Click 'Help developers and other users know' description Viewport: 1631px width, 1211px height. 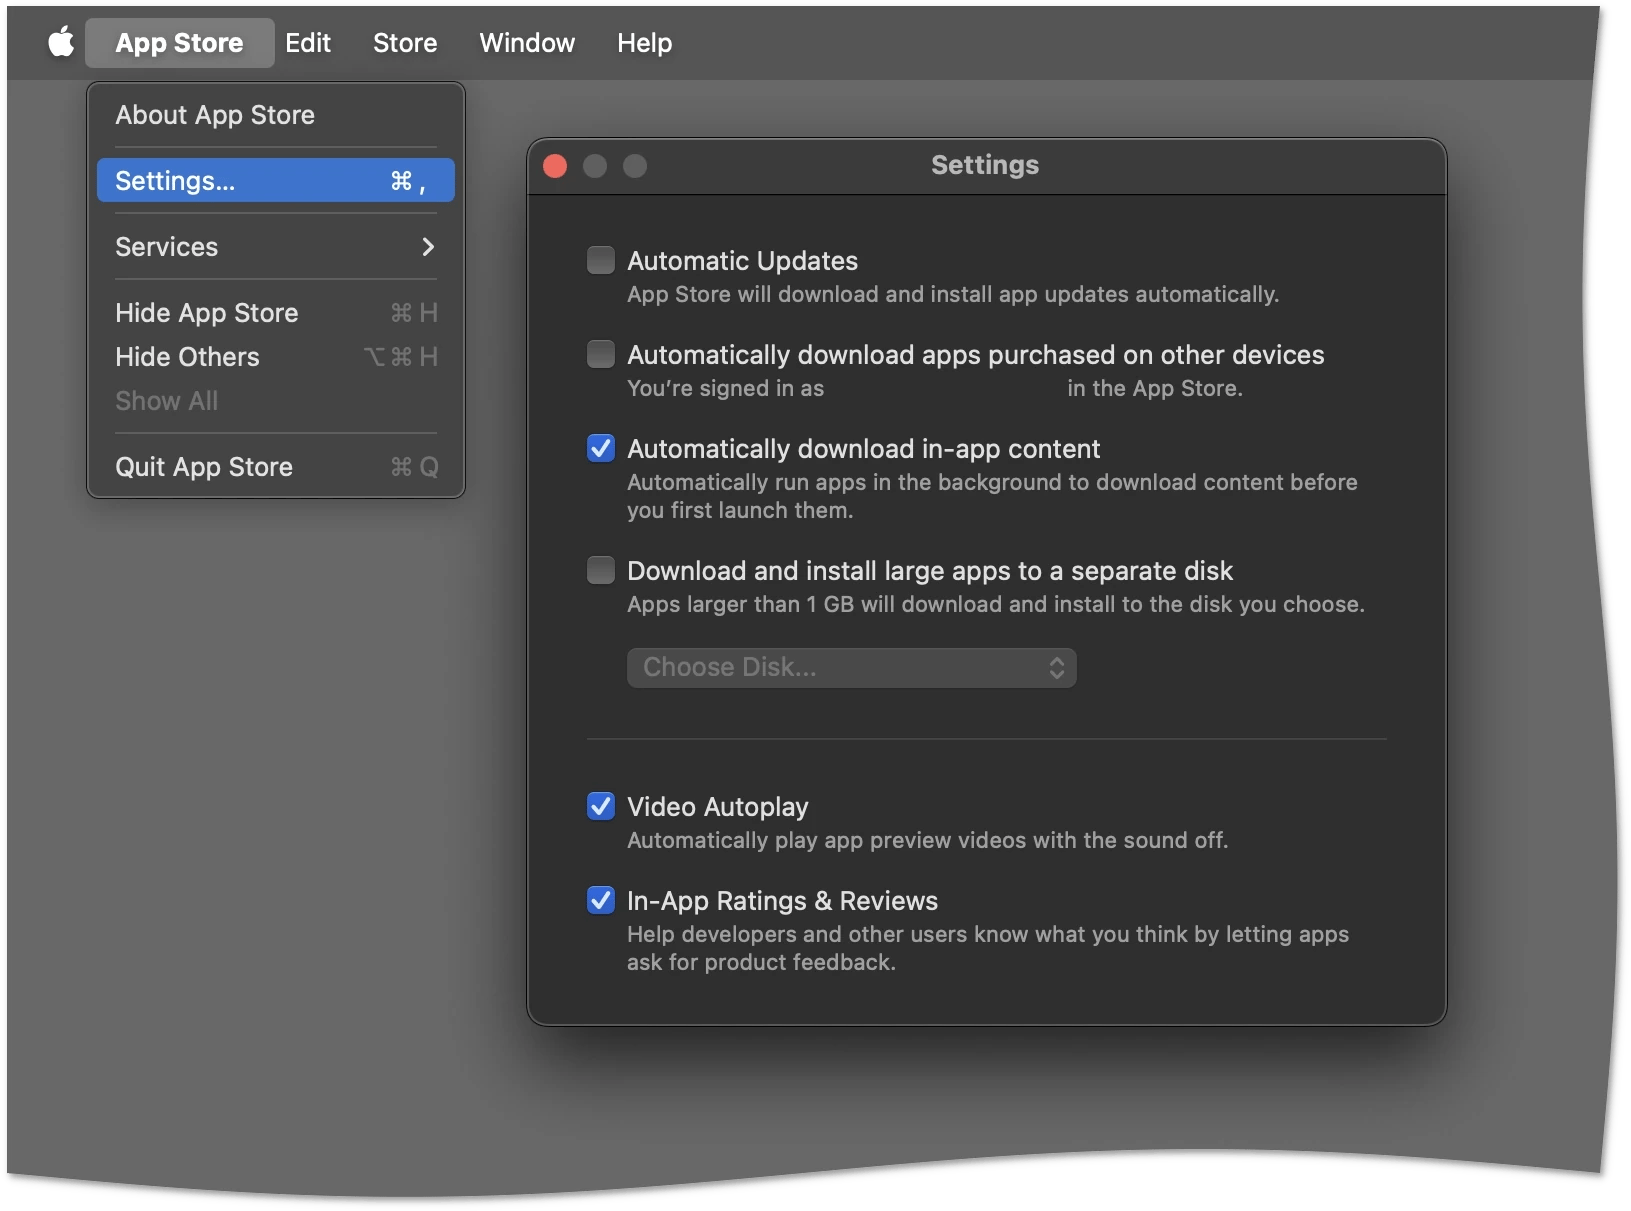click(x=988, y=948)
